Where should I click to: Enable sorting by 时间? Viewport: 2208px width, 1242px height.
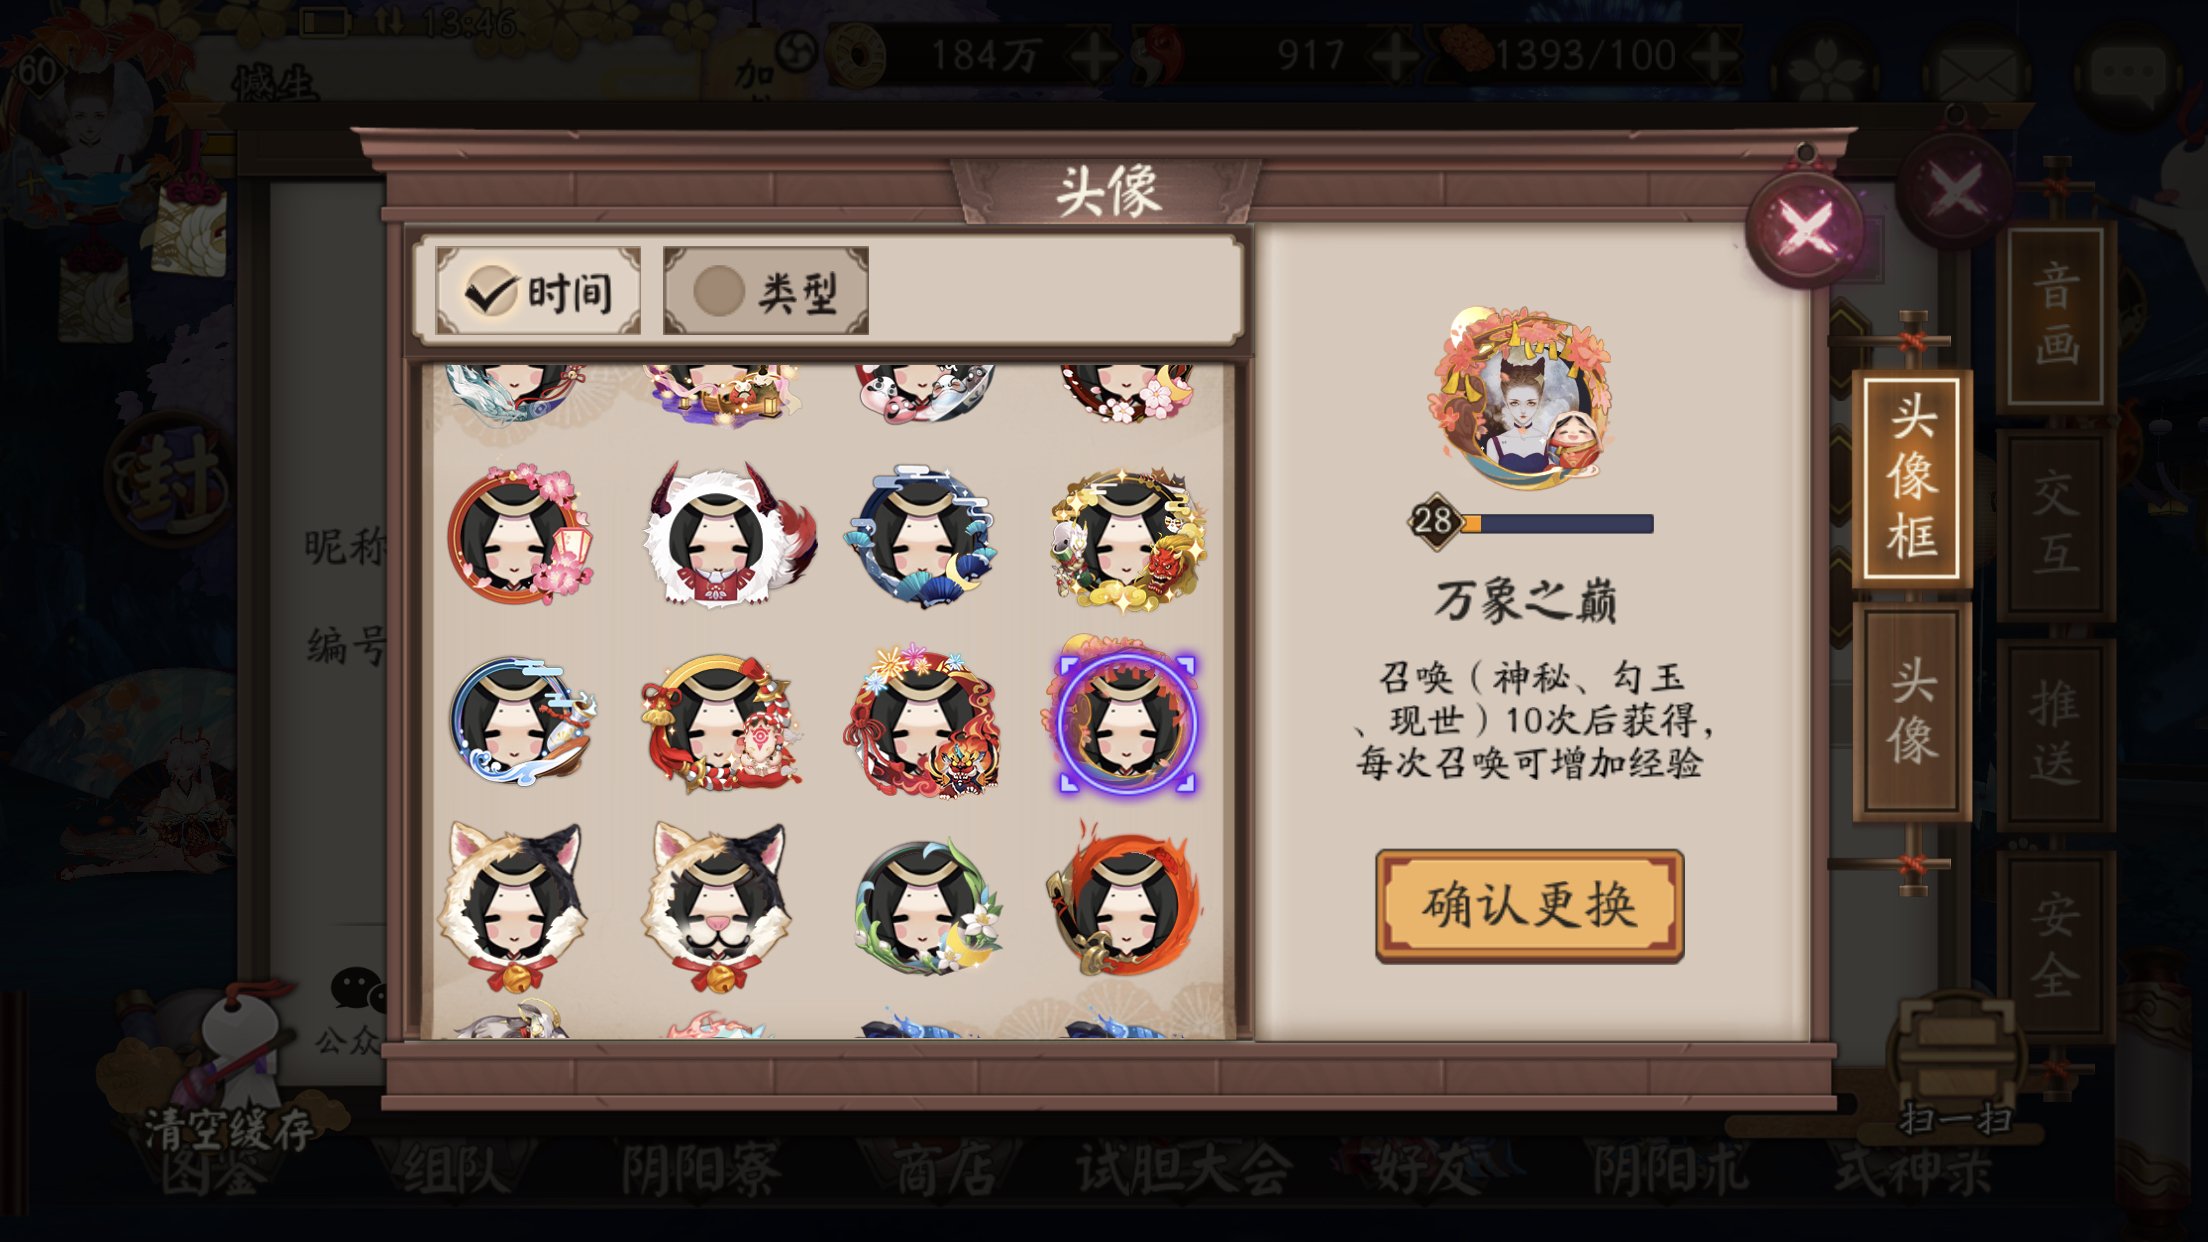pos(538,291)
